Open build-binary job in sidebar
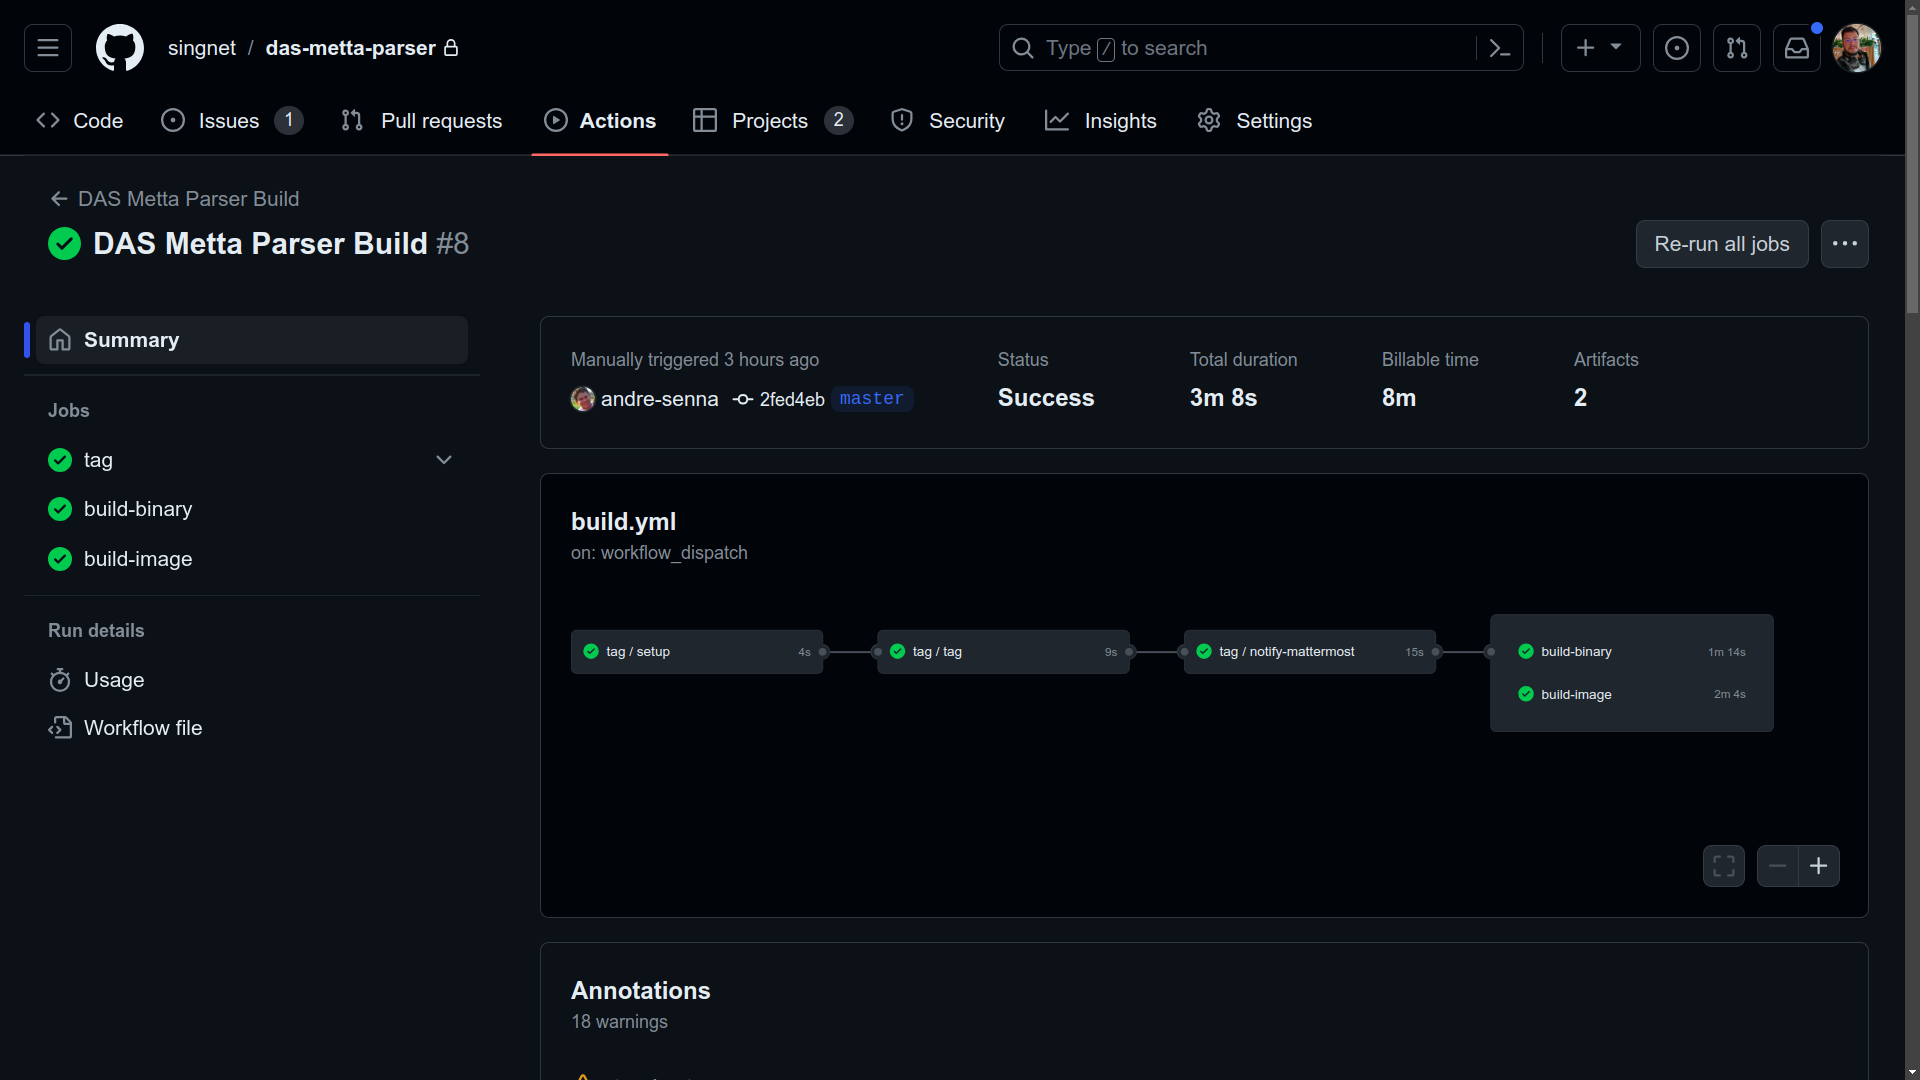This screenshot has width=1920, height=1080. click(x=138, y=509)
